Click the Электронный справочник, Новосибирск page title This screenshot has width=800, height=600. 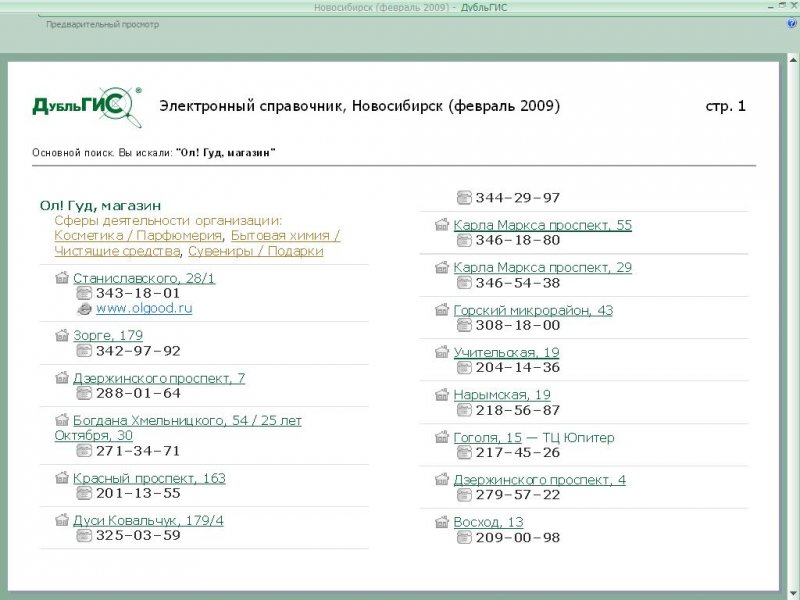(360, 106)
